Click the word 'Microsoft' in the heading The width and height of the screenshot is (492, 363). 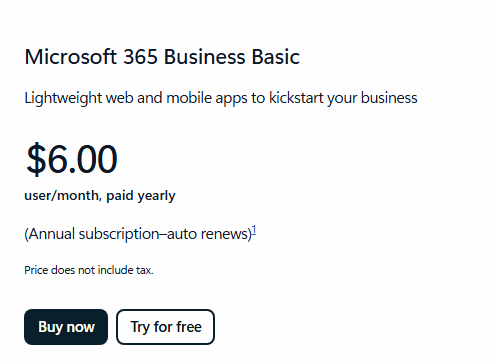click(71, 57)
